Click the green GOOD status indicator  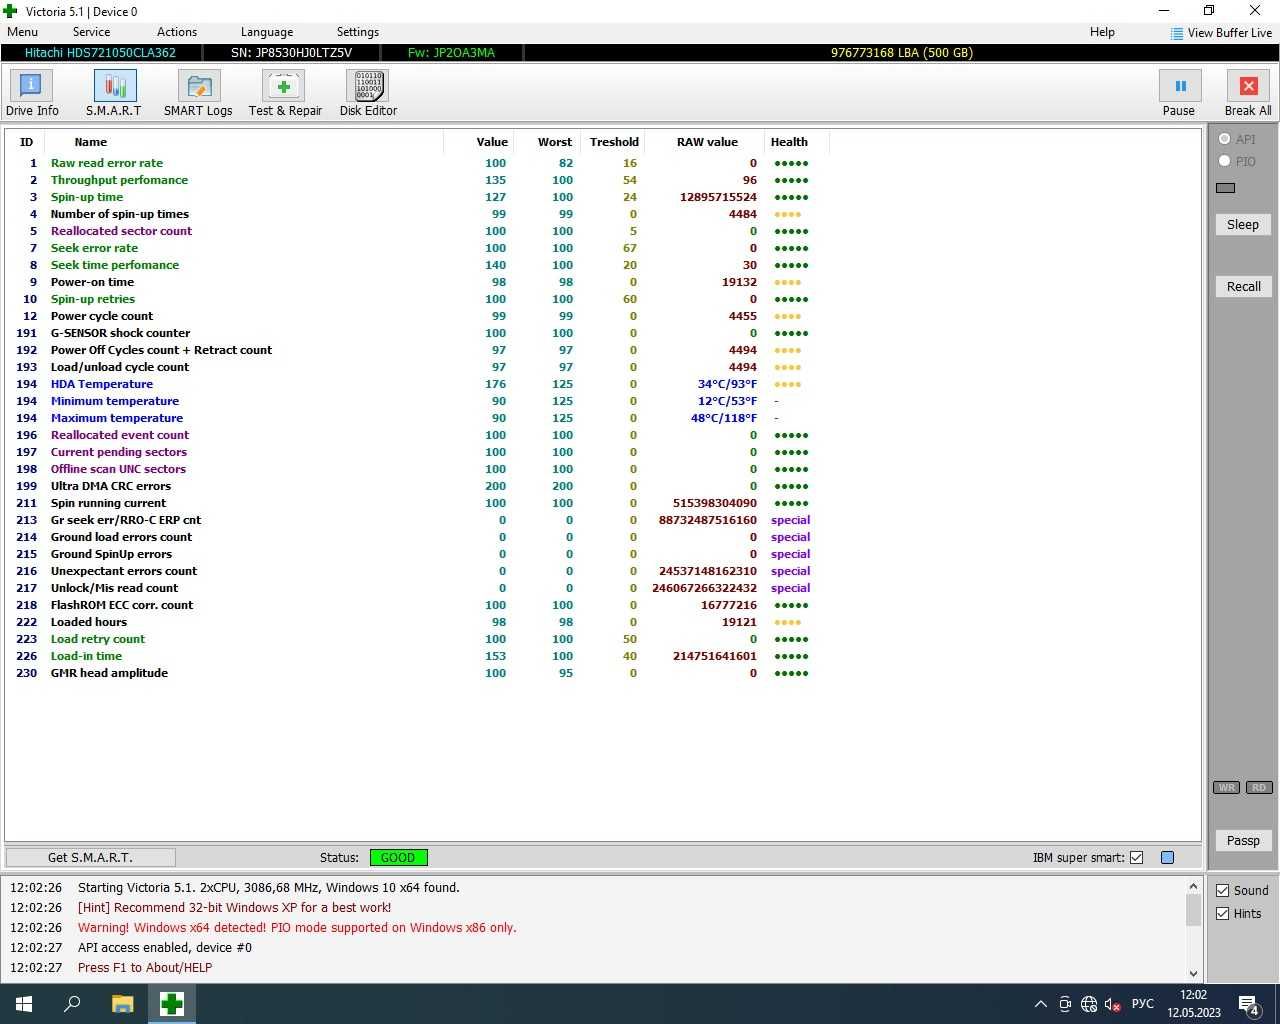pos(398,857)
